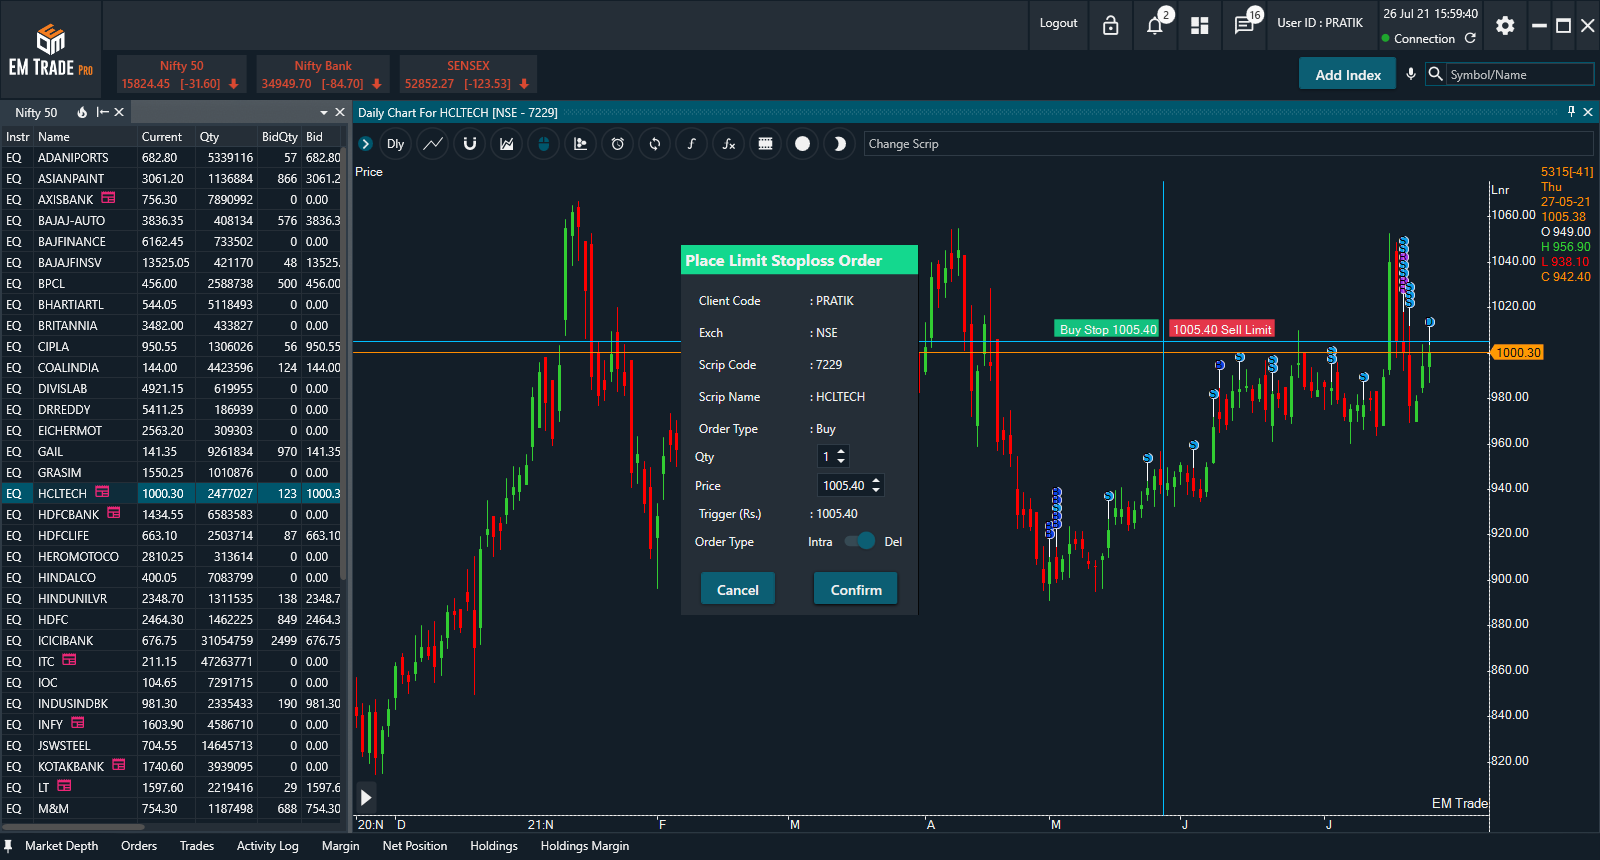Toggle Intra/Del order type switch
The image size is (1600, 860).
coord(859,541)
